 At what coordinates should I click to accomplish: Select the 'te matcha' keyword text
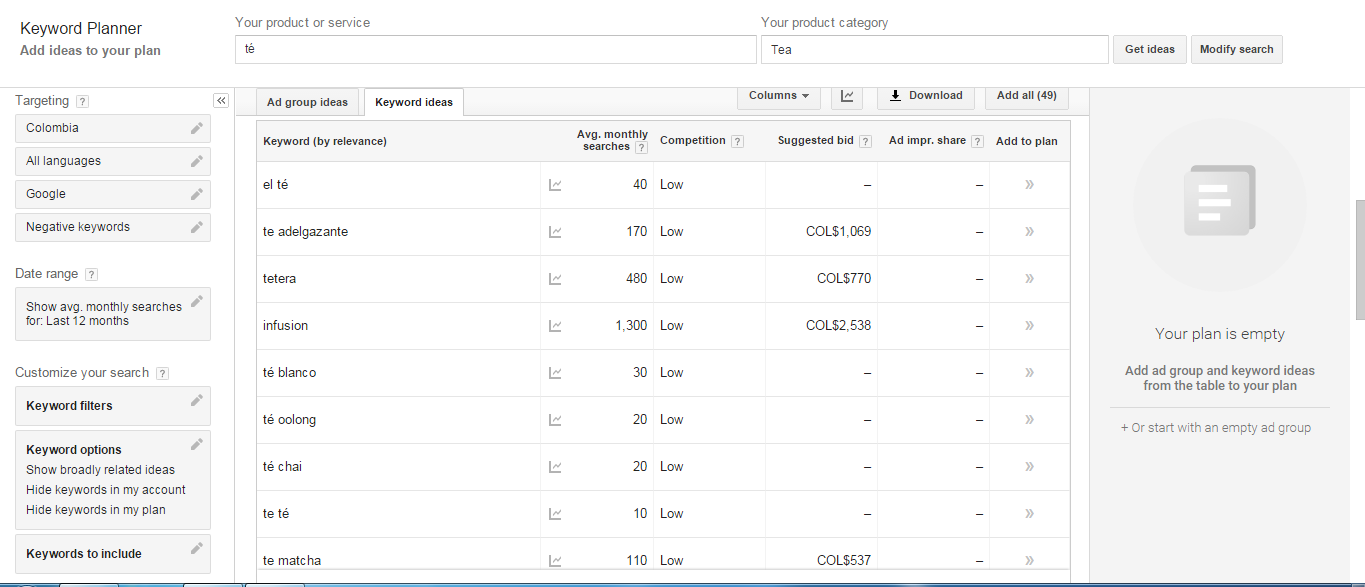(x=292, y=561)
